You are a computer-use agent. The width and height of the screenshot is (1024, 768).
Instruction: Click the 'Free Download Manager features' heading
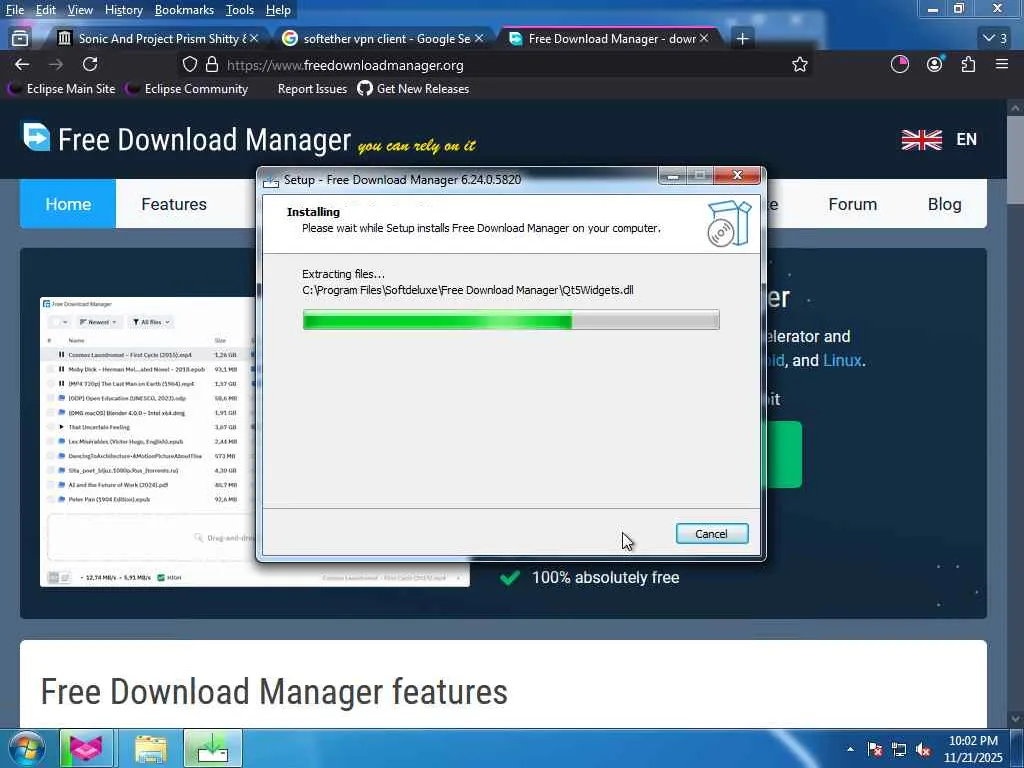[x=274, y=692]
